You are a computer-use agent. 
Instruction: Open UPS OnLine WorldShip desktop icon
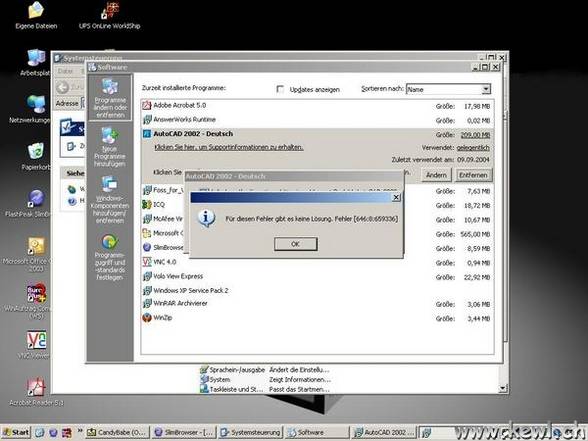click(x=110, y=16)
